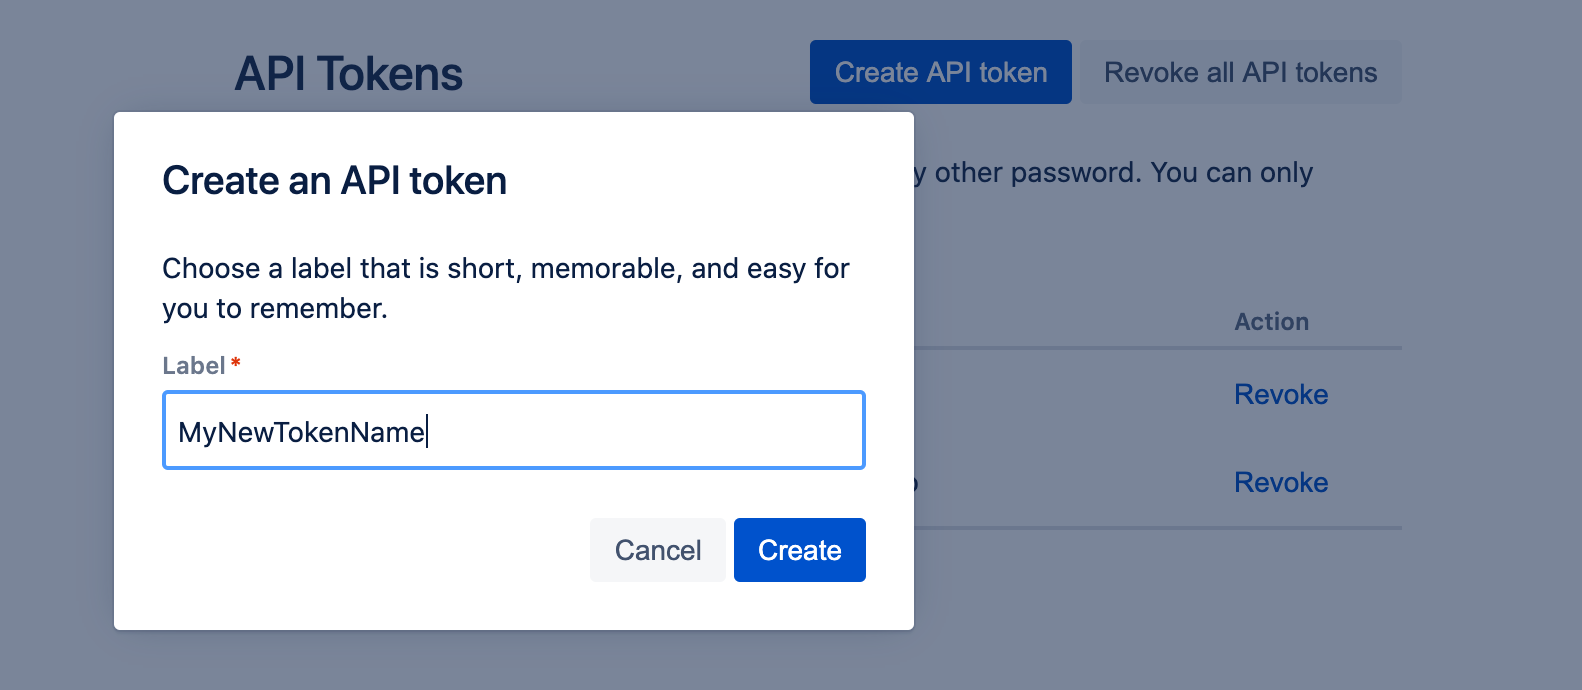Click the word 'short' in the dialog description

point(482,268)
